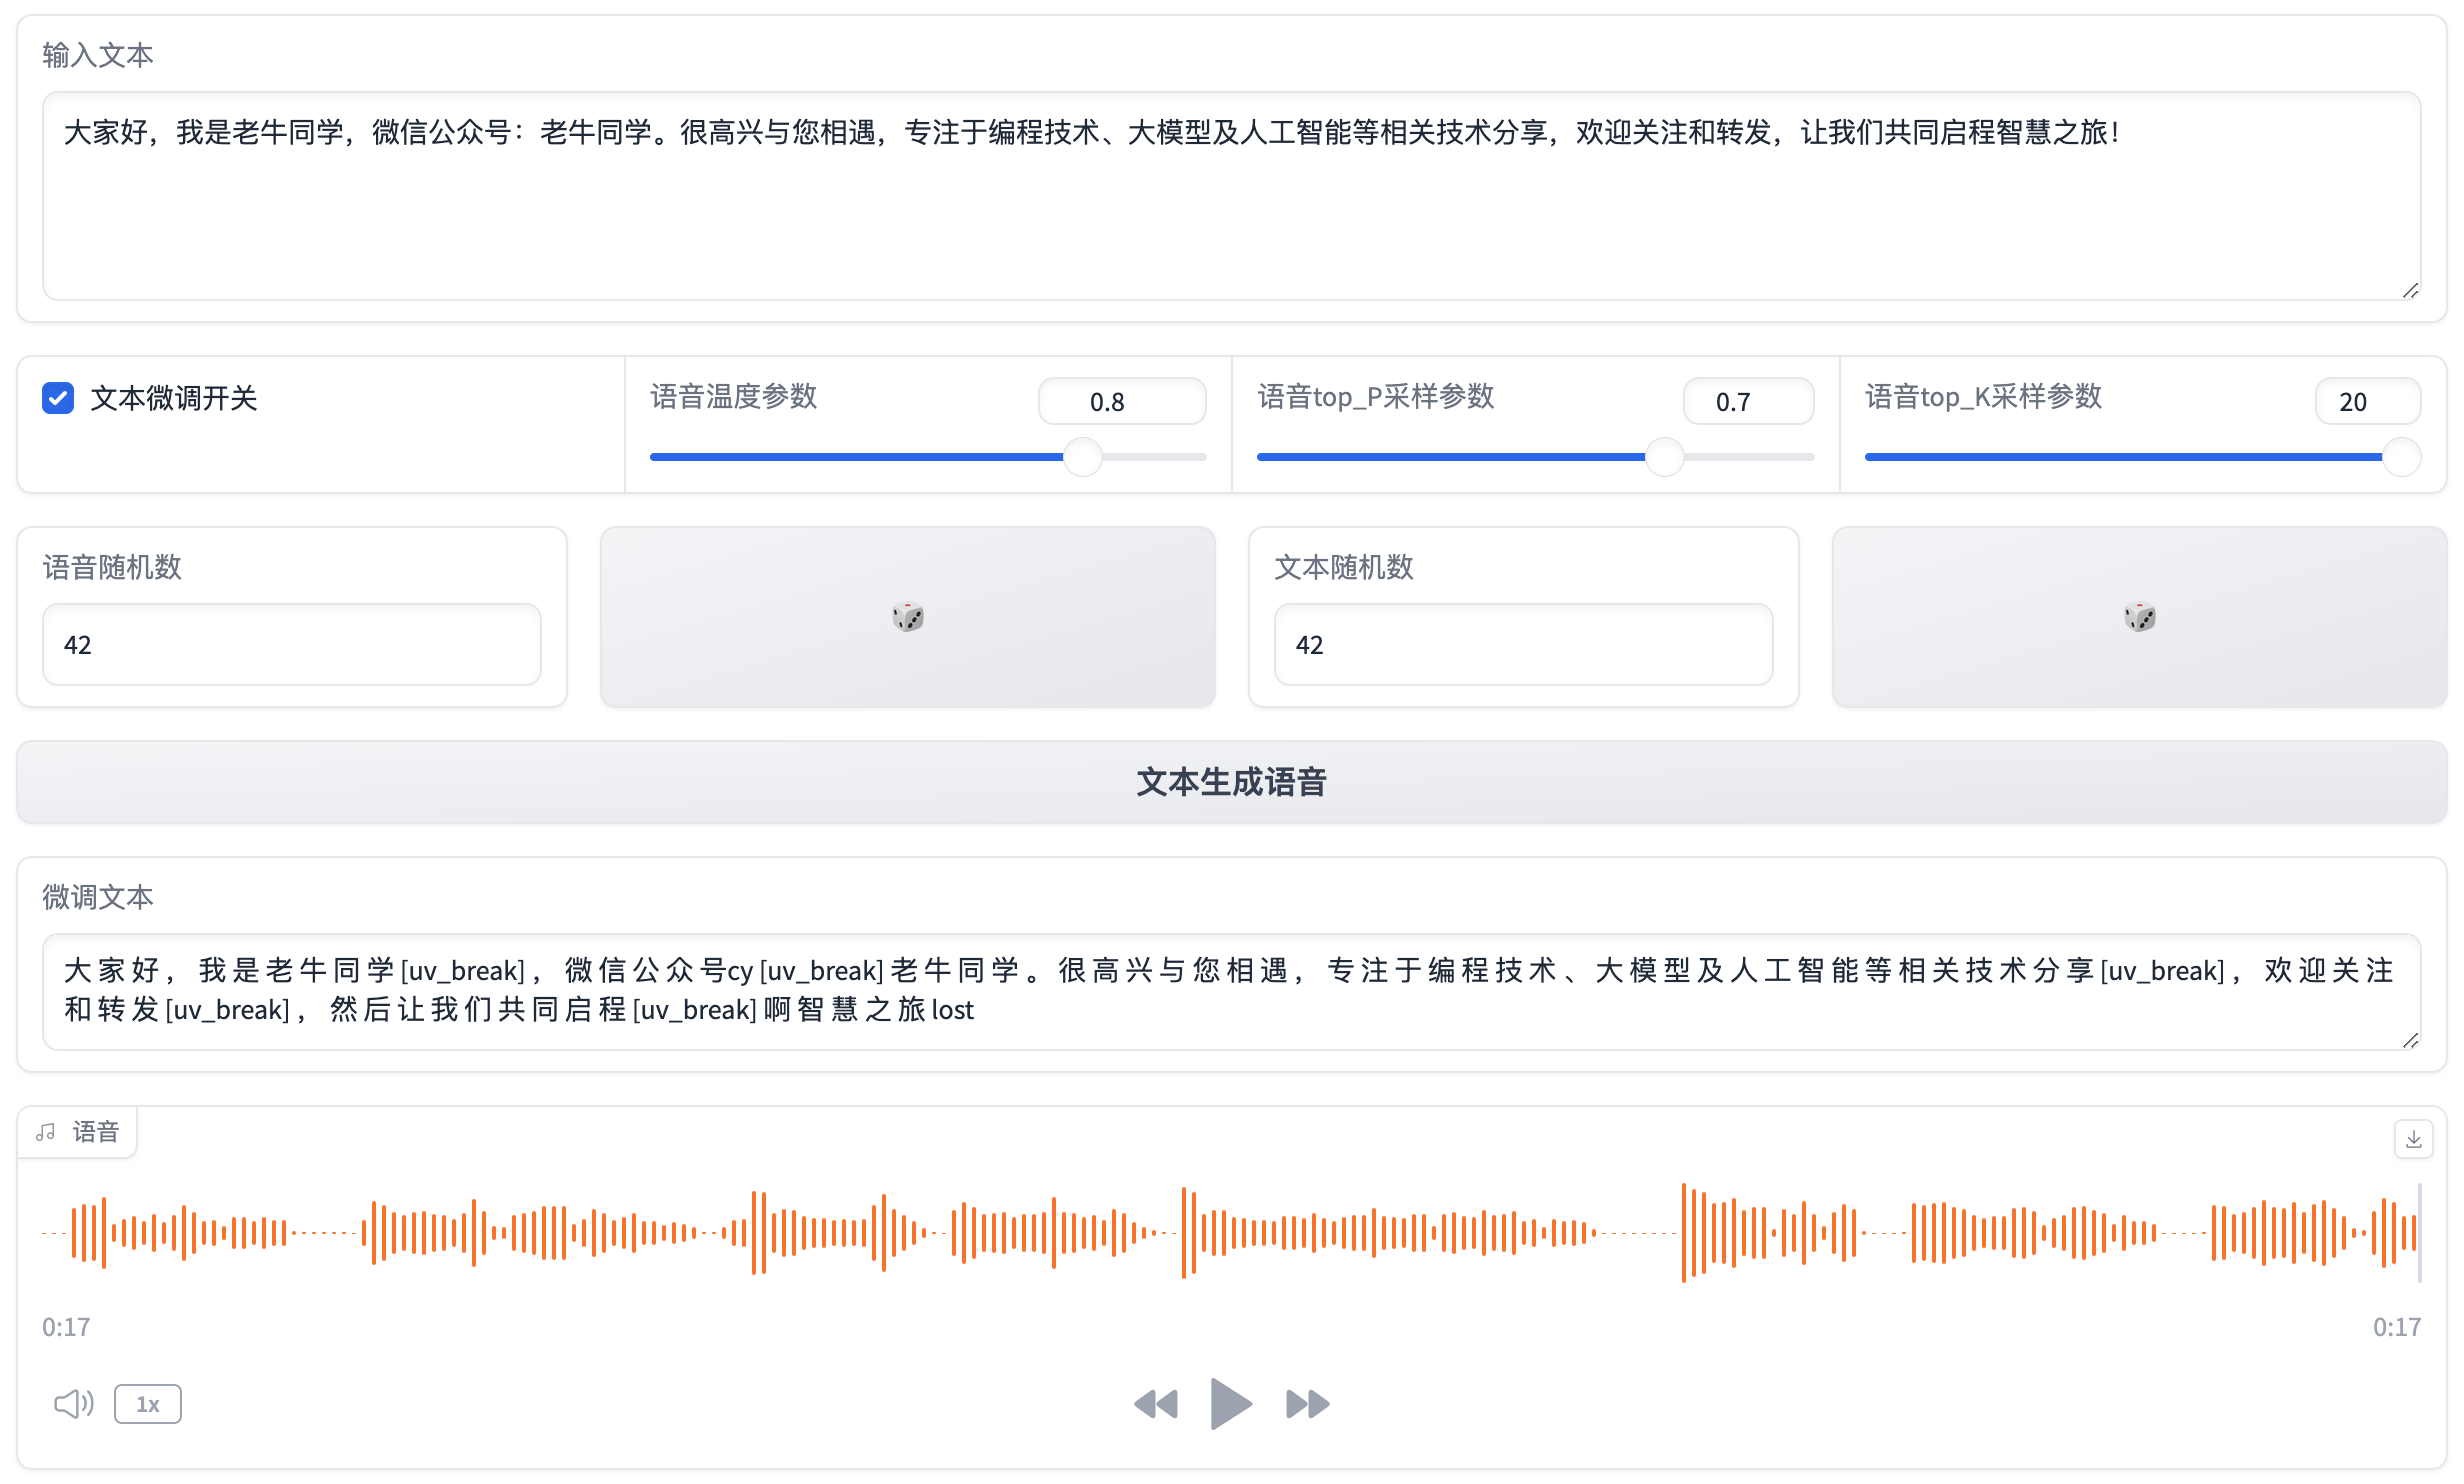
Task: Click inside the 输入文本 text area
Action: (x=1230, y=200)
